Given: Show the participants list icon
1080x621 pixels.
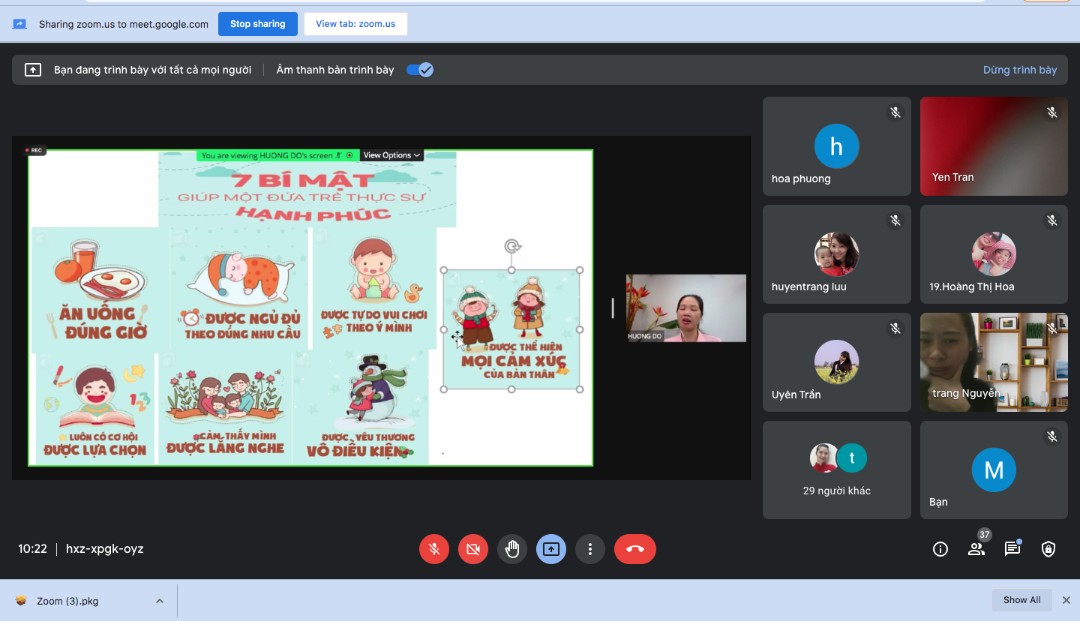Looking at the screenshot, I should (976, 549).
